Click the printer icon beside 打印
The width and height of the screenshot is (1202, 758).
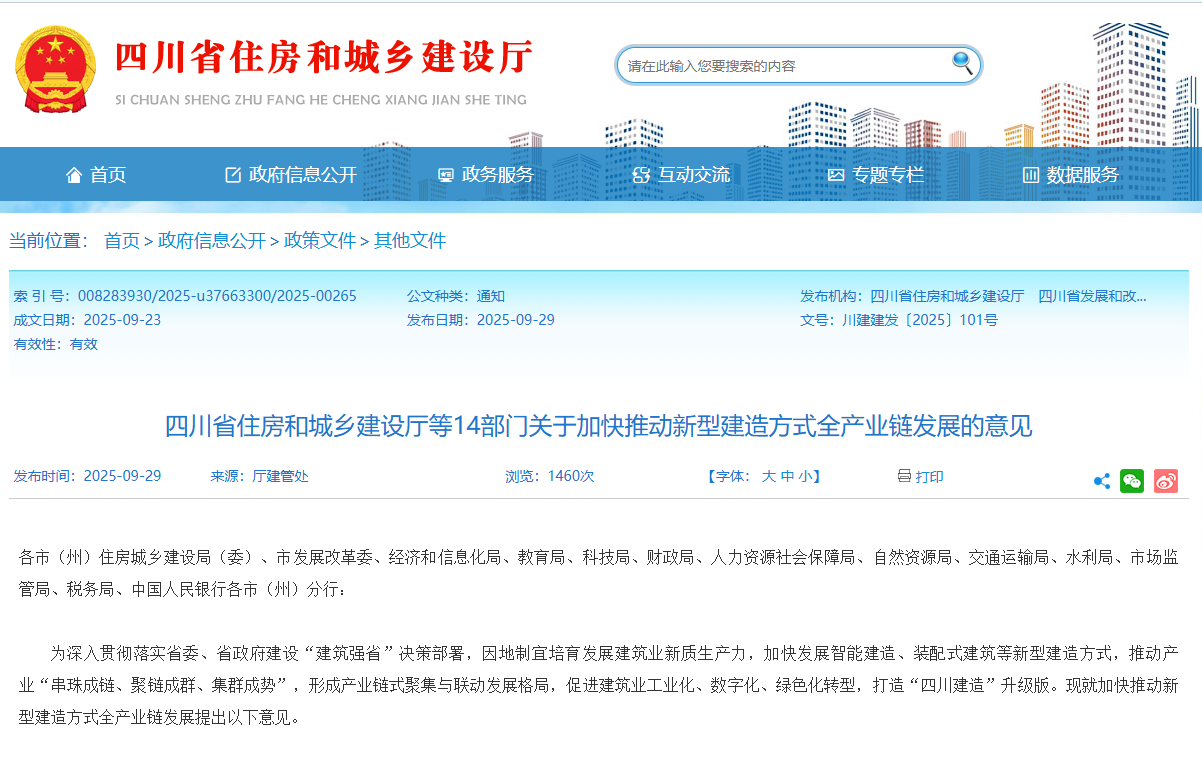point(904,476)
